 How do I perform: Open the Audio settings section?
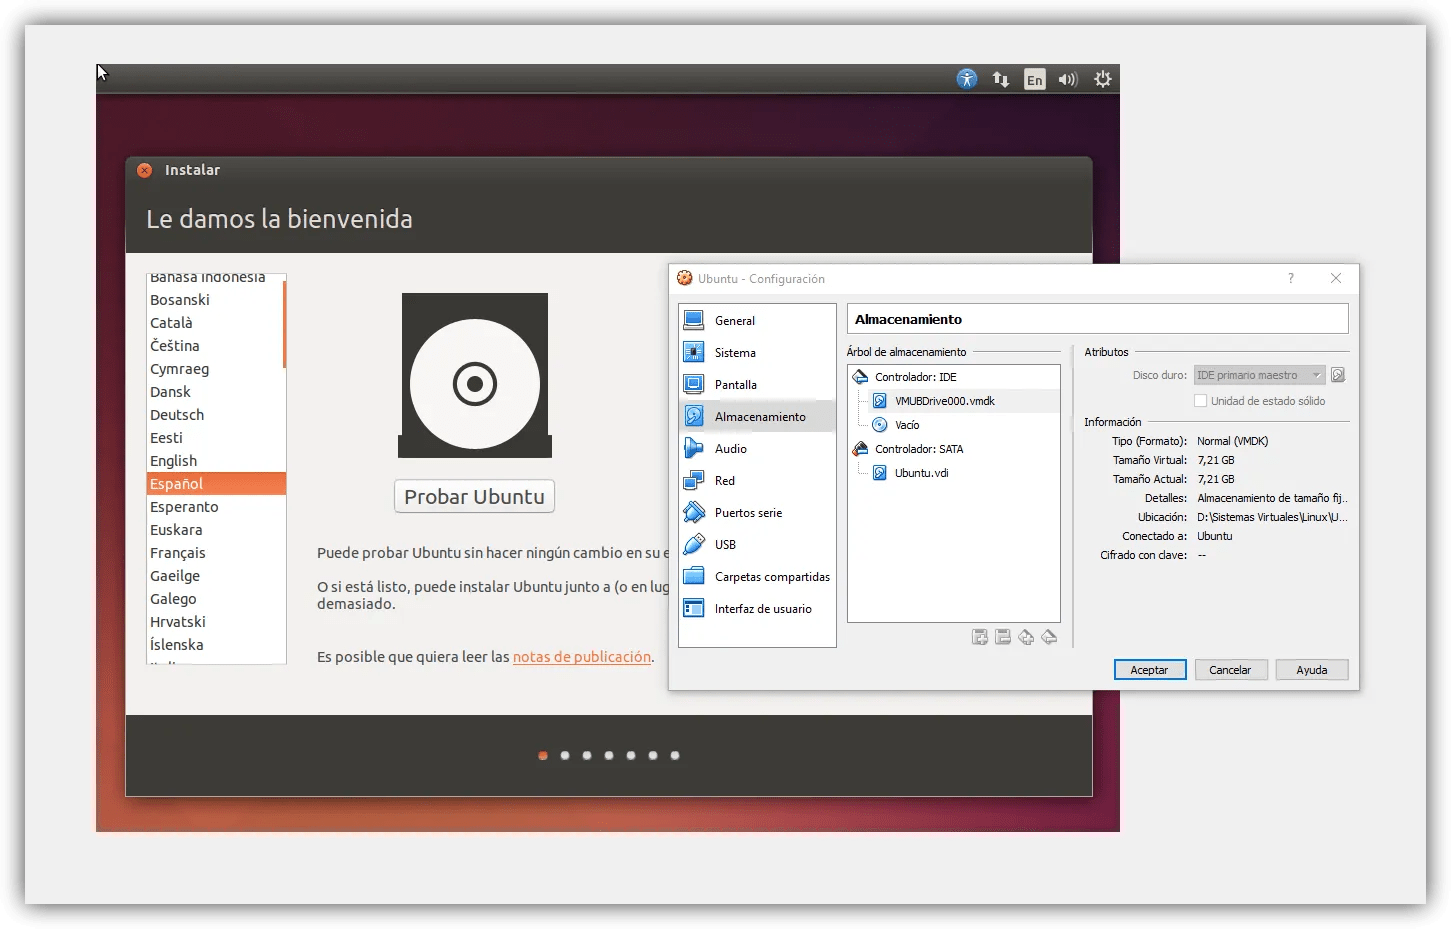coord(729,448)
